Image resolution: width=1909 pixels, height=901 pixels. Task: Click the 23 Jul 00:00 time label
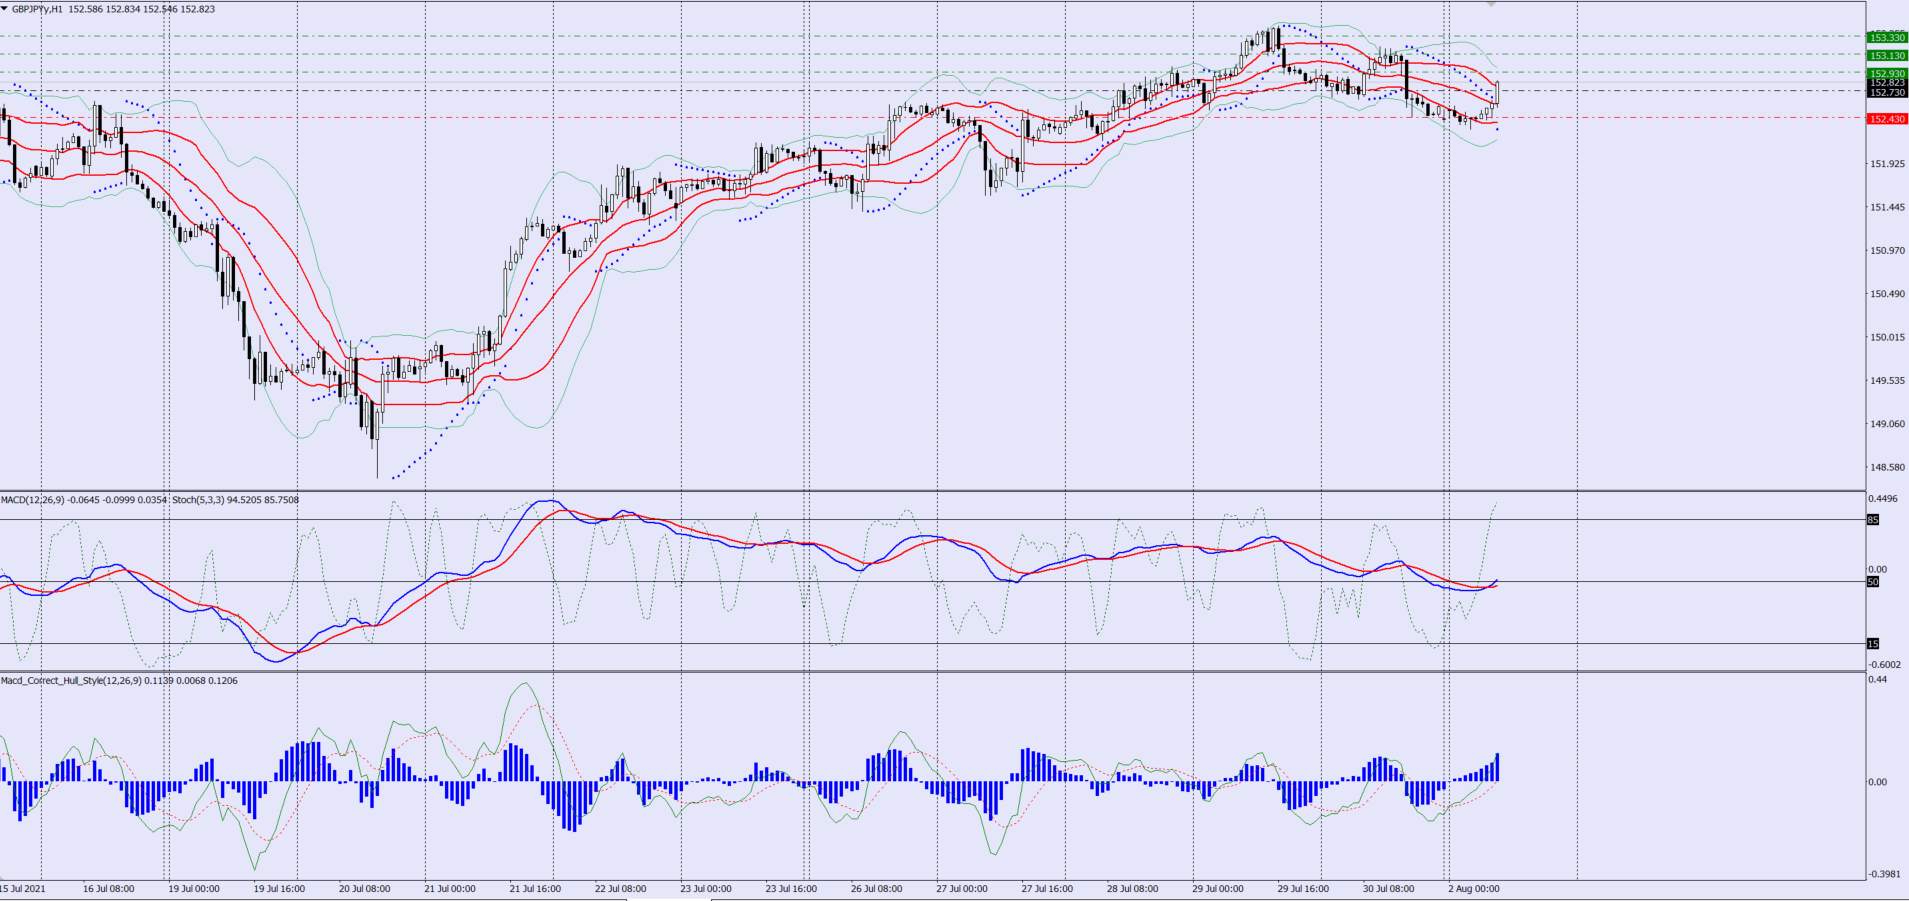(x=706, y=888)
